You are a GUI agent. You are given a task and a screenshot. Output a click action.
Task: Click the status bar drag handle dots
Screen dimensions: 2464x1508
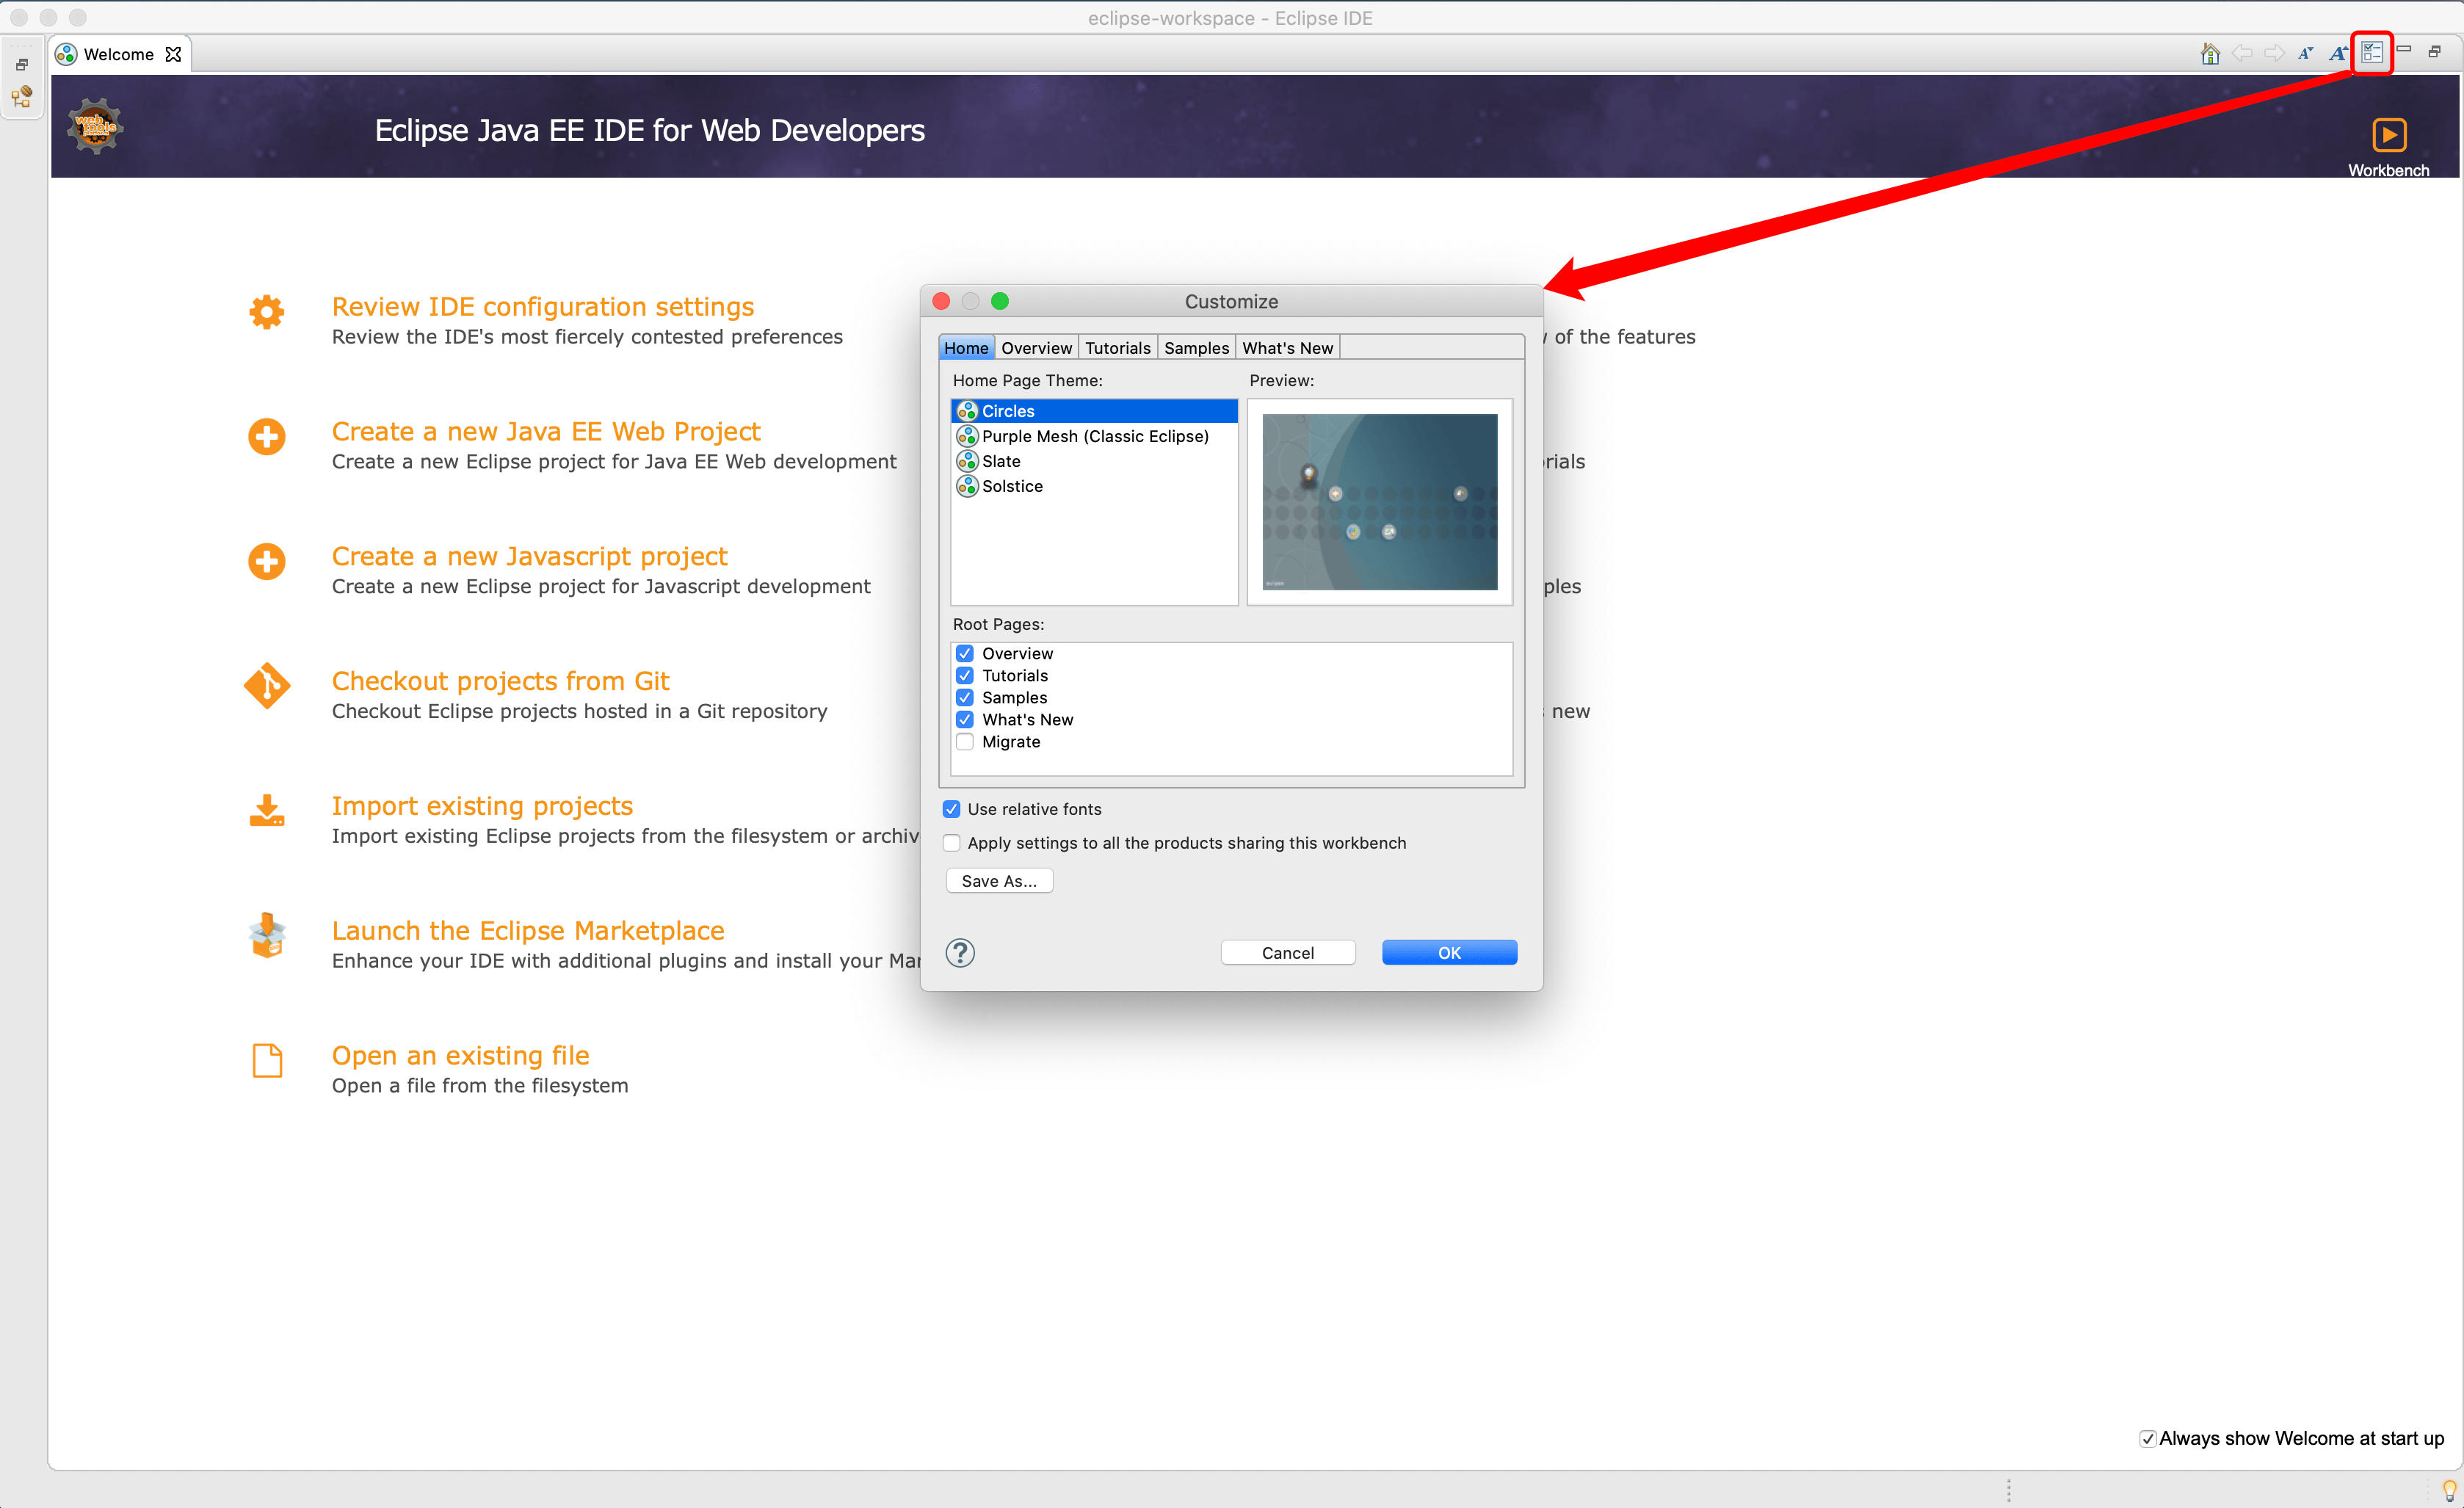point(2008,1490)
